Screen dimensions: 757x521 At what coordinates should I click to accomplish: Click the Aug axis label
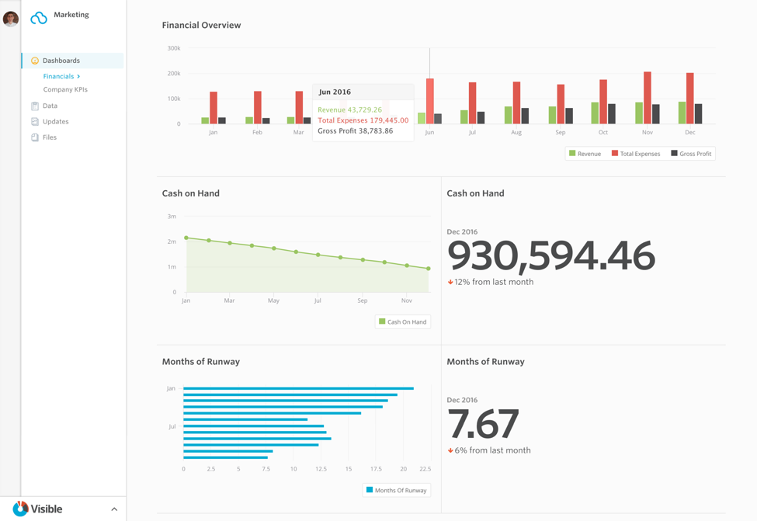pos(516,132)
